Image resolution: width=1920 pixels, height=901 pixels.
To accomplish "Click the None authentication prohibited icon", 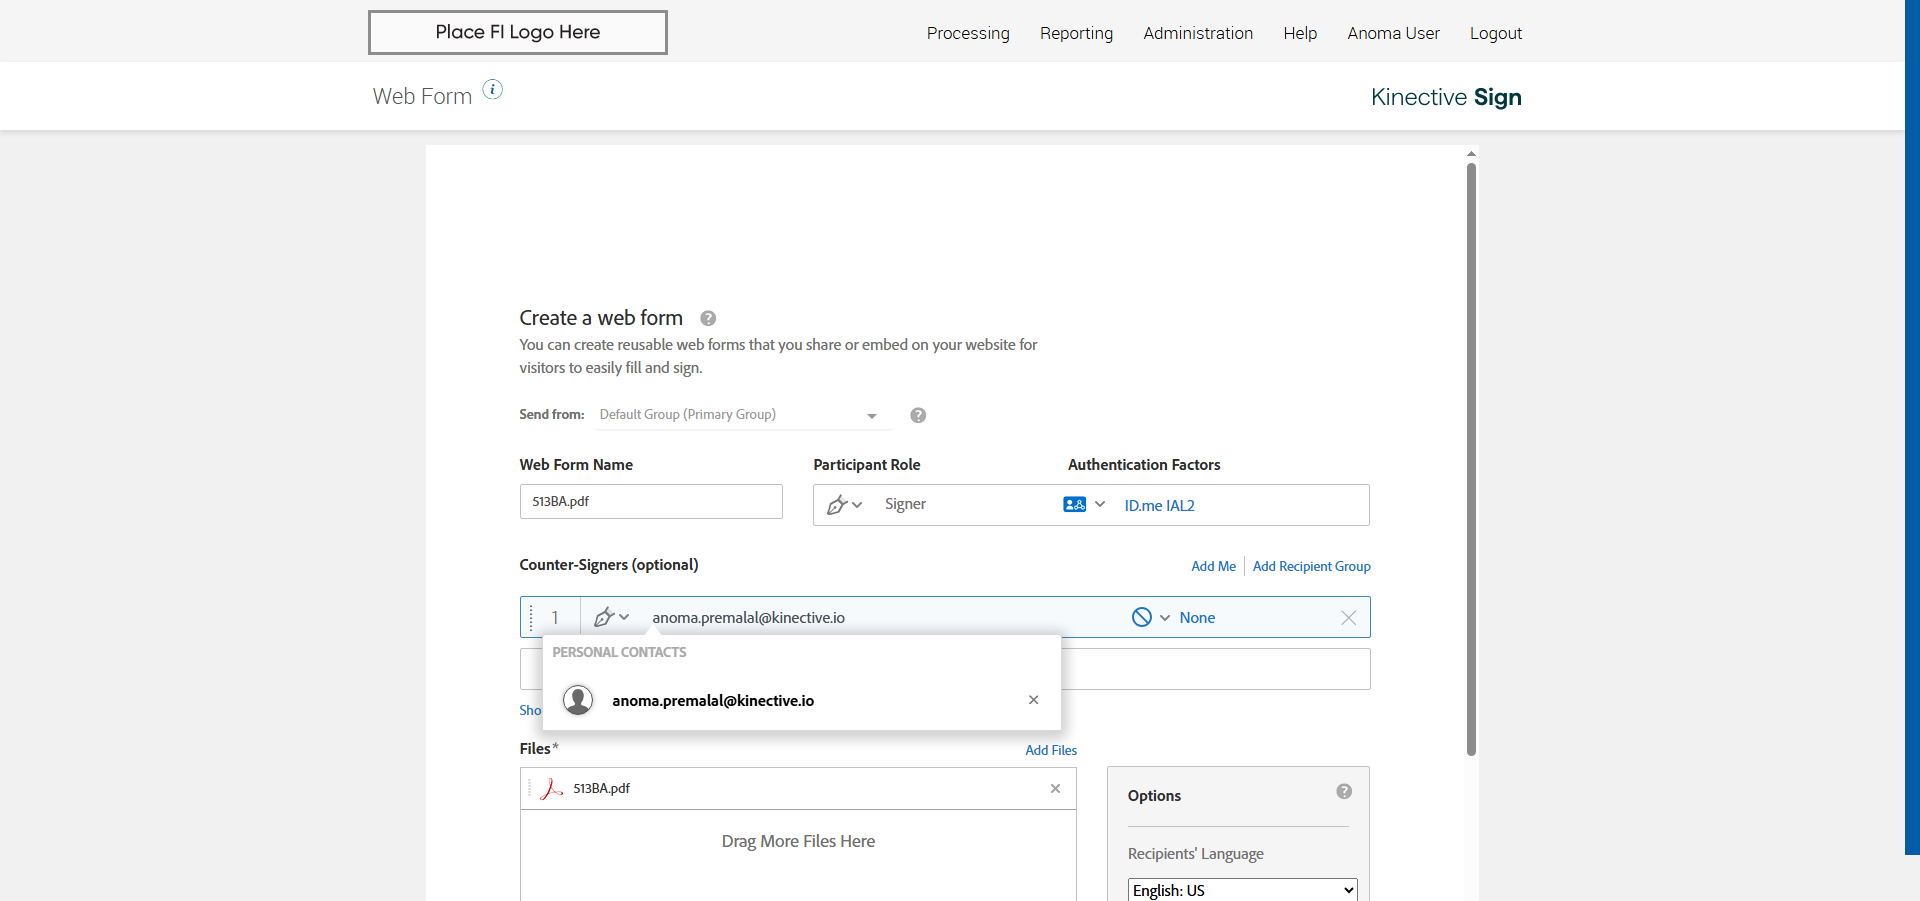I will click(x=1141, y=617).
